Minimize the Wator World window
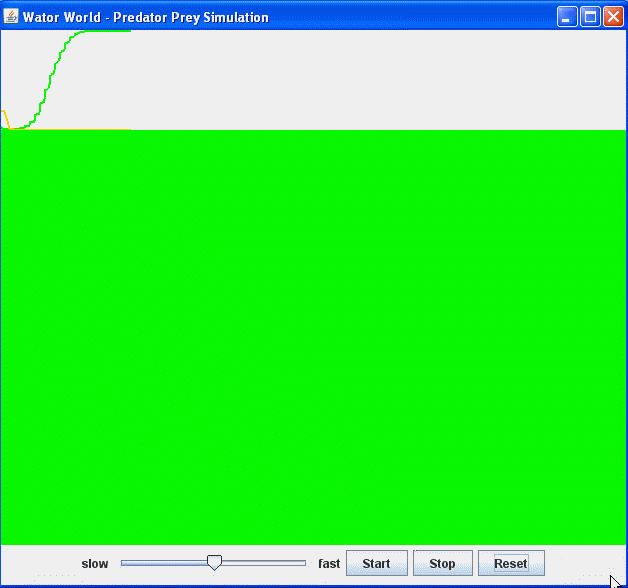The width and height of the screenshot is (628, 588). click(567, 17)
